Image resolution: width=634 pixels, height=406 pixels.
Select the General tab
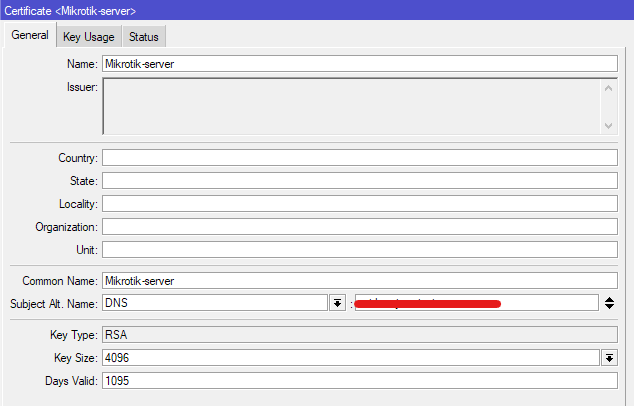30,36
